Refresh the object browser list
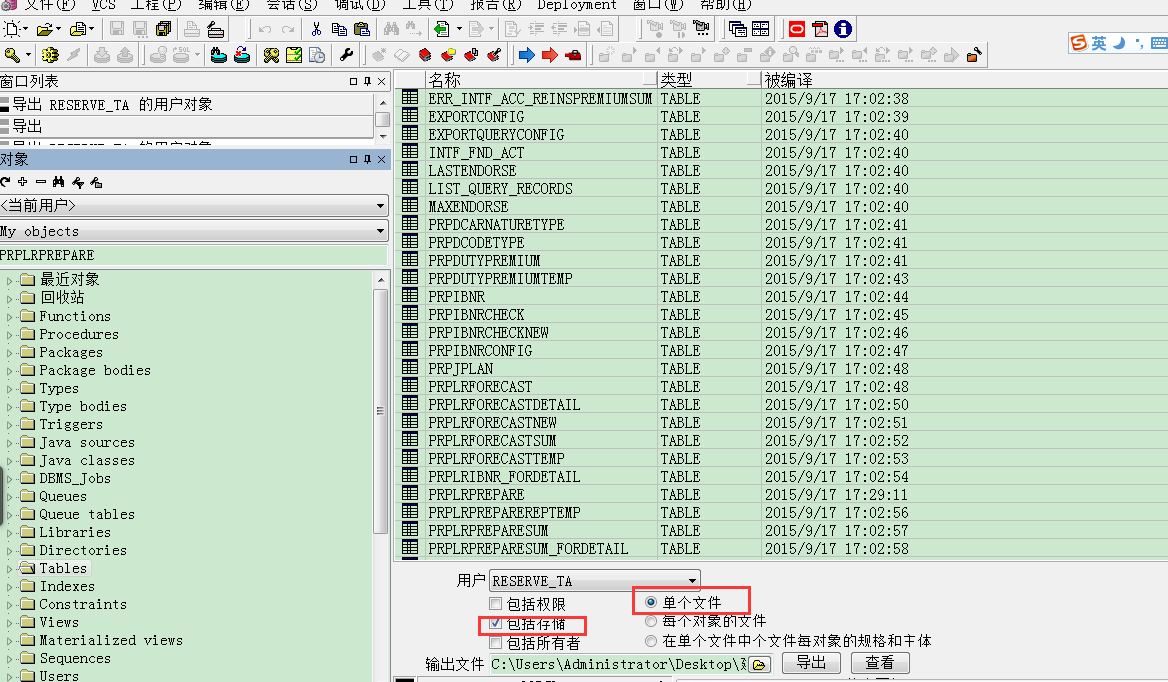Screen dimensions: 1168x682 pos(6,182)
